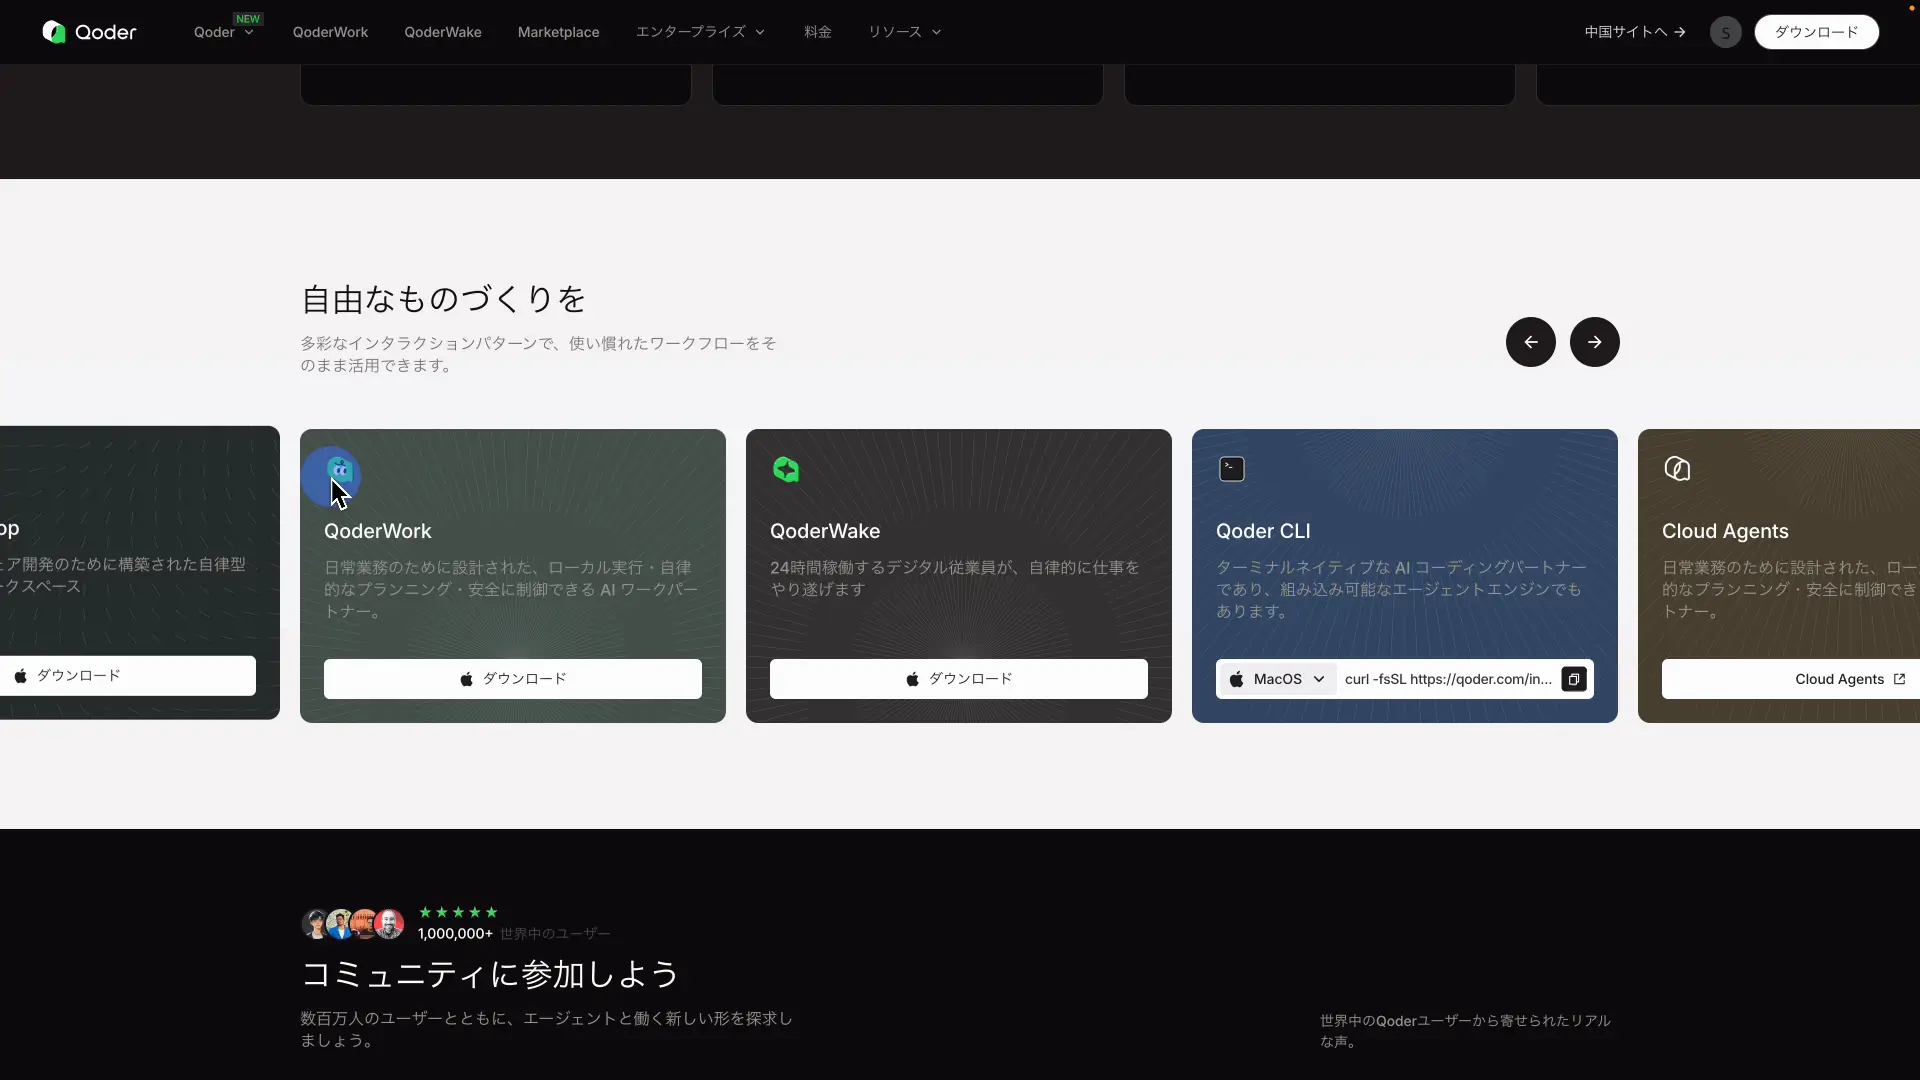
Task: Open the QoderWork nav link
Action: (x=330, y=32)
